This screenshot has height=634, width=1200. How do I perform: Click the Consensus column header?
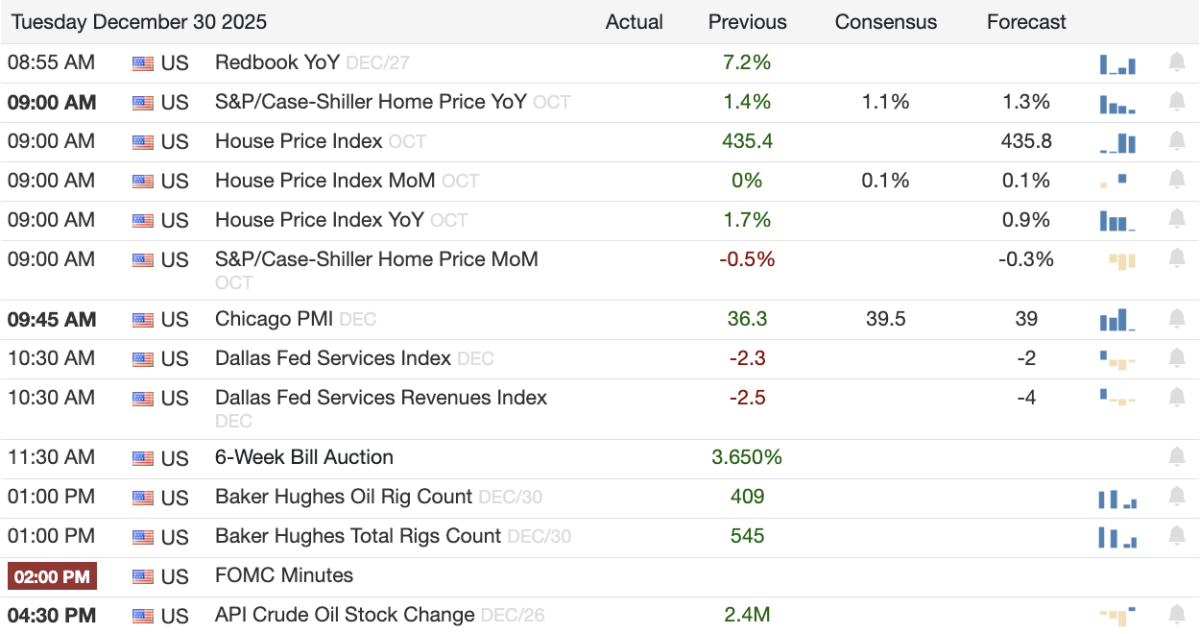tap(886, 22)
